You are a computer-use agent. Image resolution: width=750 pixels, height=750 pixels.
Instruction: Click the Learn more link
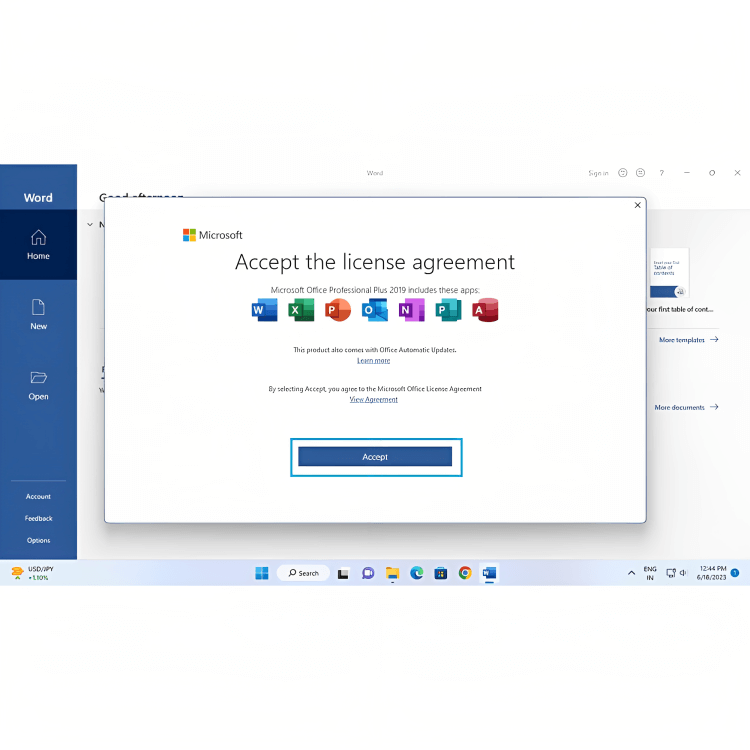pyautogui.click(x=374, y=361)
